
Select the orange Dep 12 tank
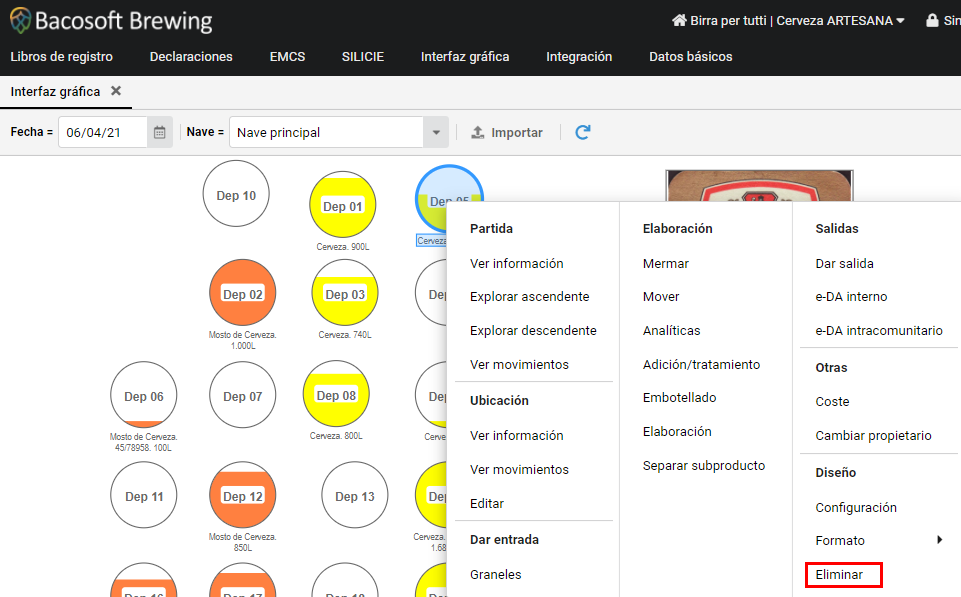pos(243,495)
